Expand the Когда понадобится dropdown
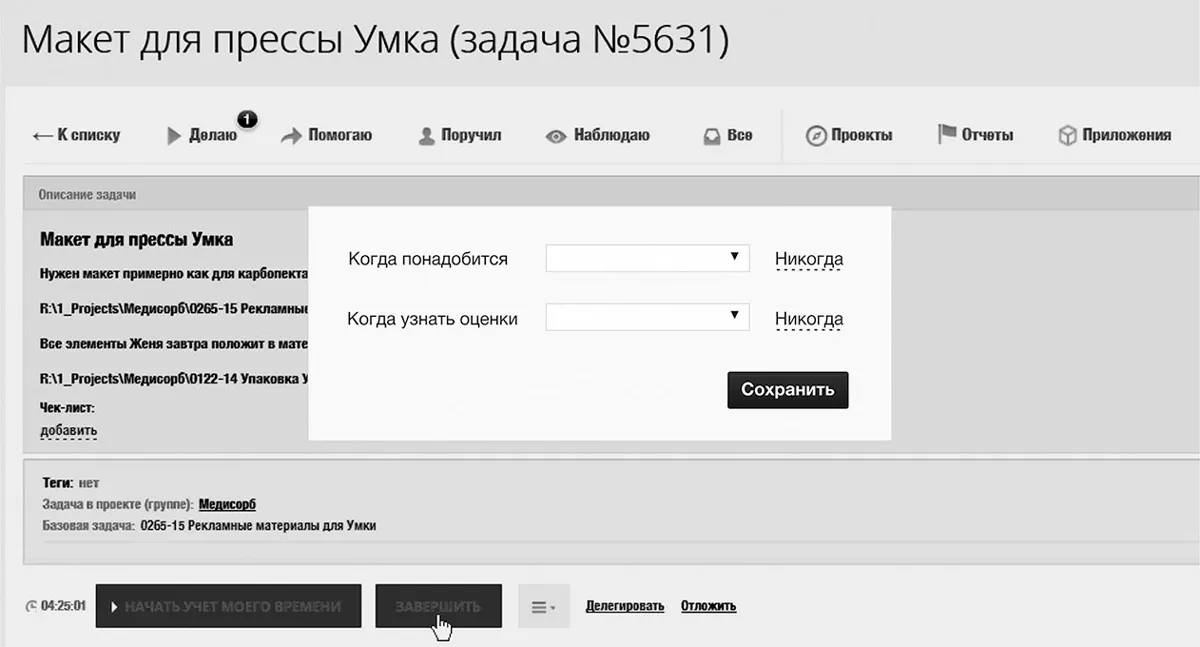This screenshot has width=1200, height=647. point(647,258)
